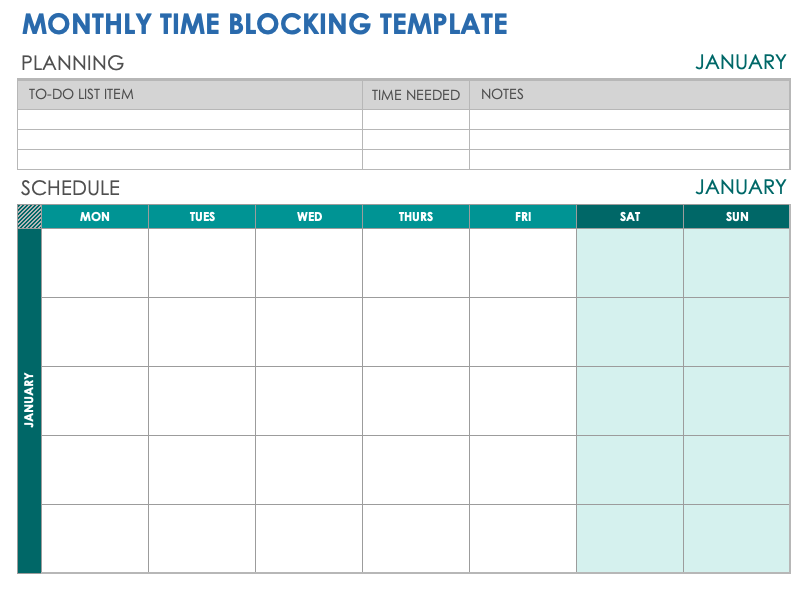The image size is (809, 593).
Task: Select the SCHEDULE section heading
Action: coord(70,188)
